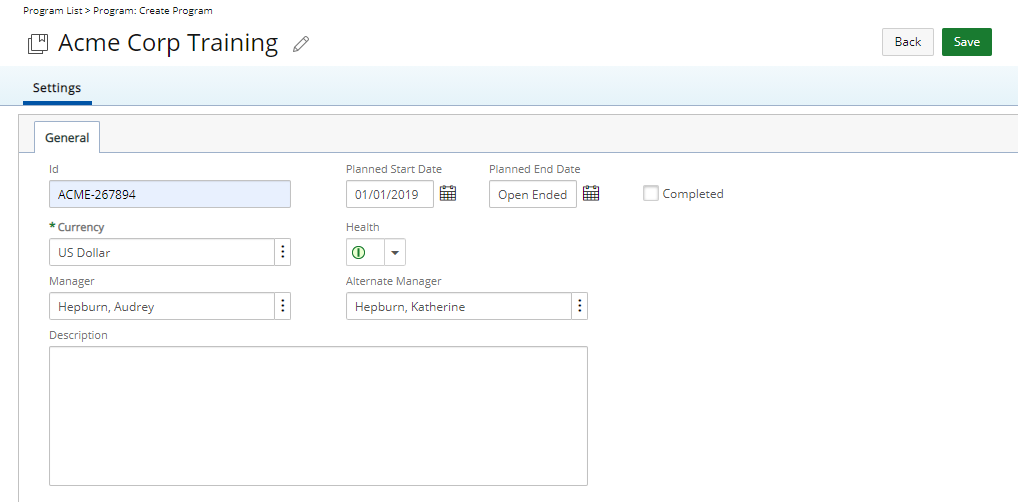
Task: Click the Open Ended end date field
Action: (x=532, y=194)
